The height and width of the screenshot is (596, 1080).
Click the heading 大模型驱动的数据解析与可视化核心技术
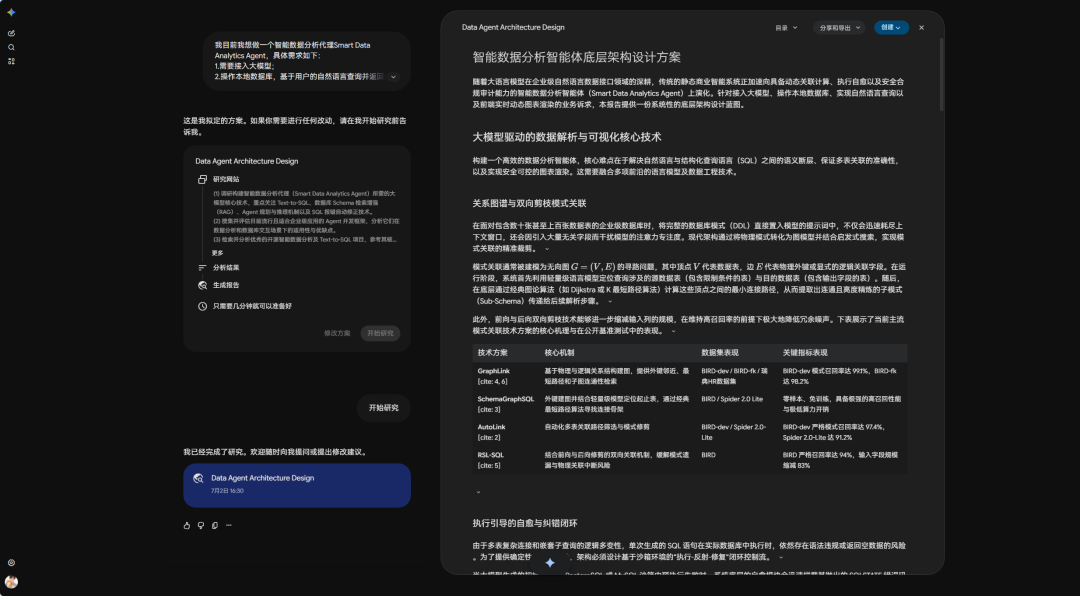[x=567, y=137]
